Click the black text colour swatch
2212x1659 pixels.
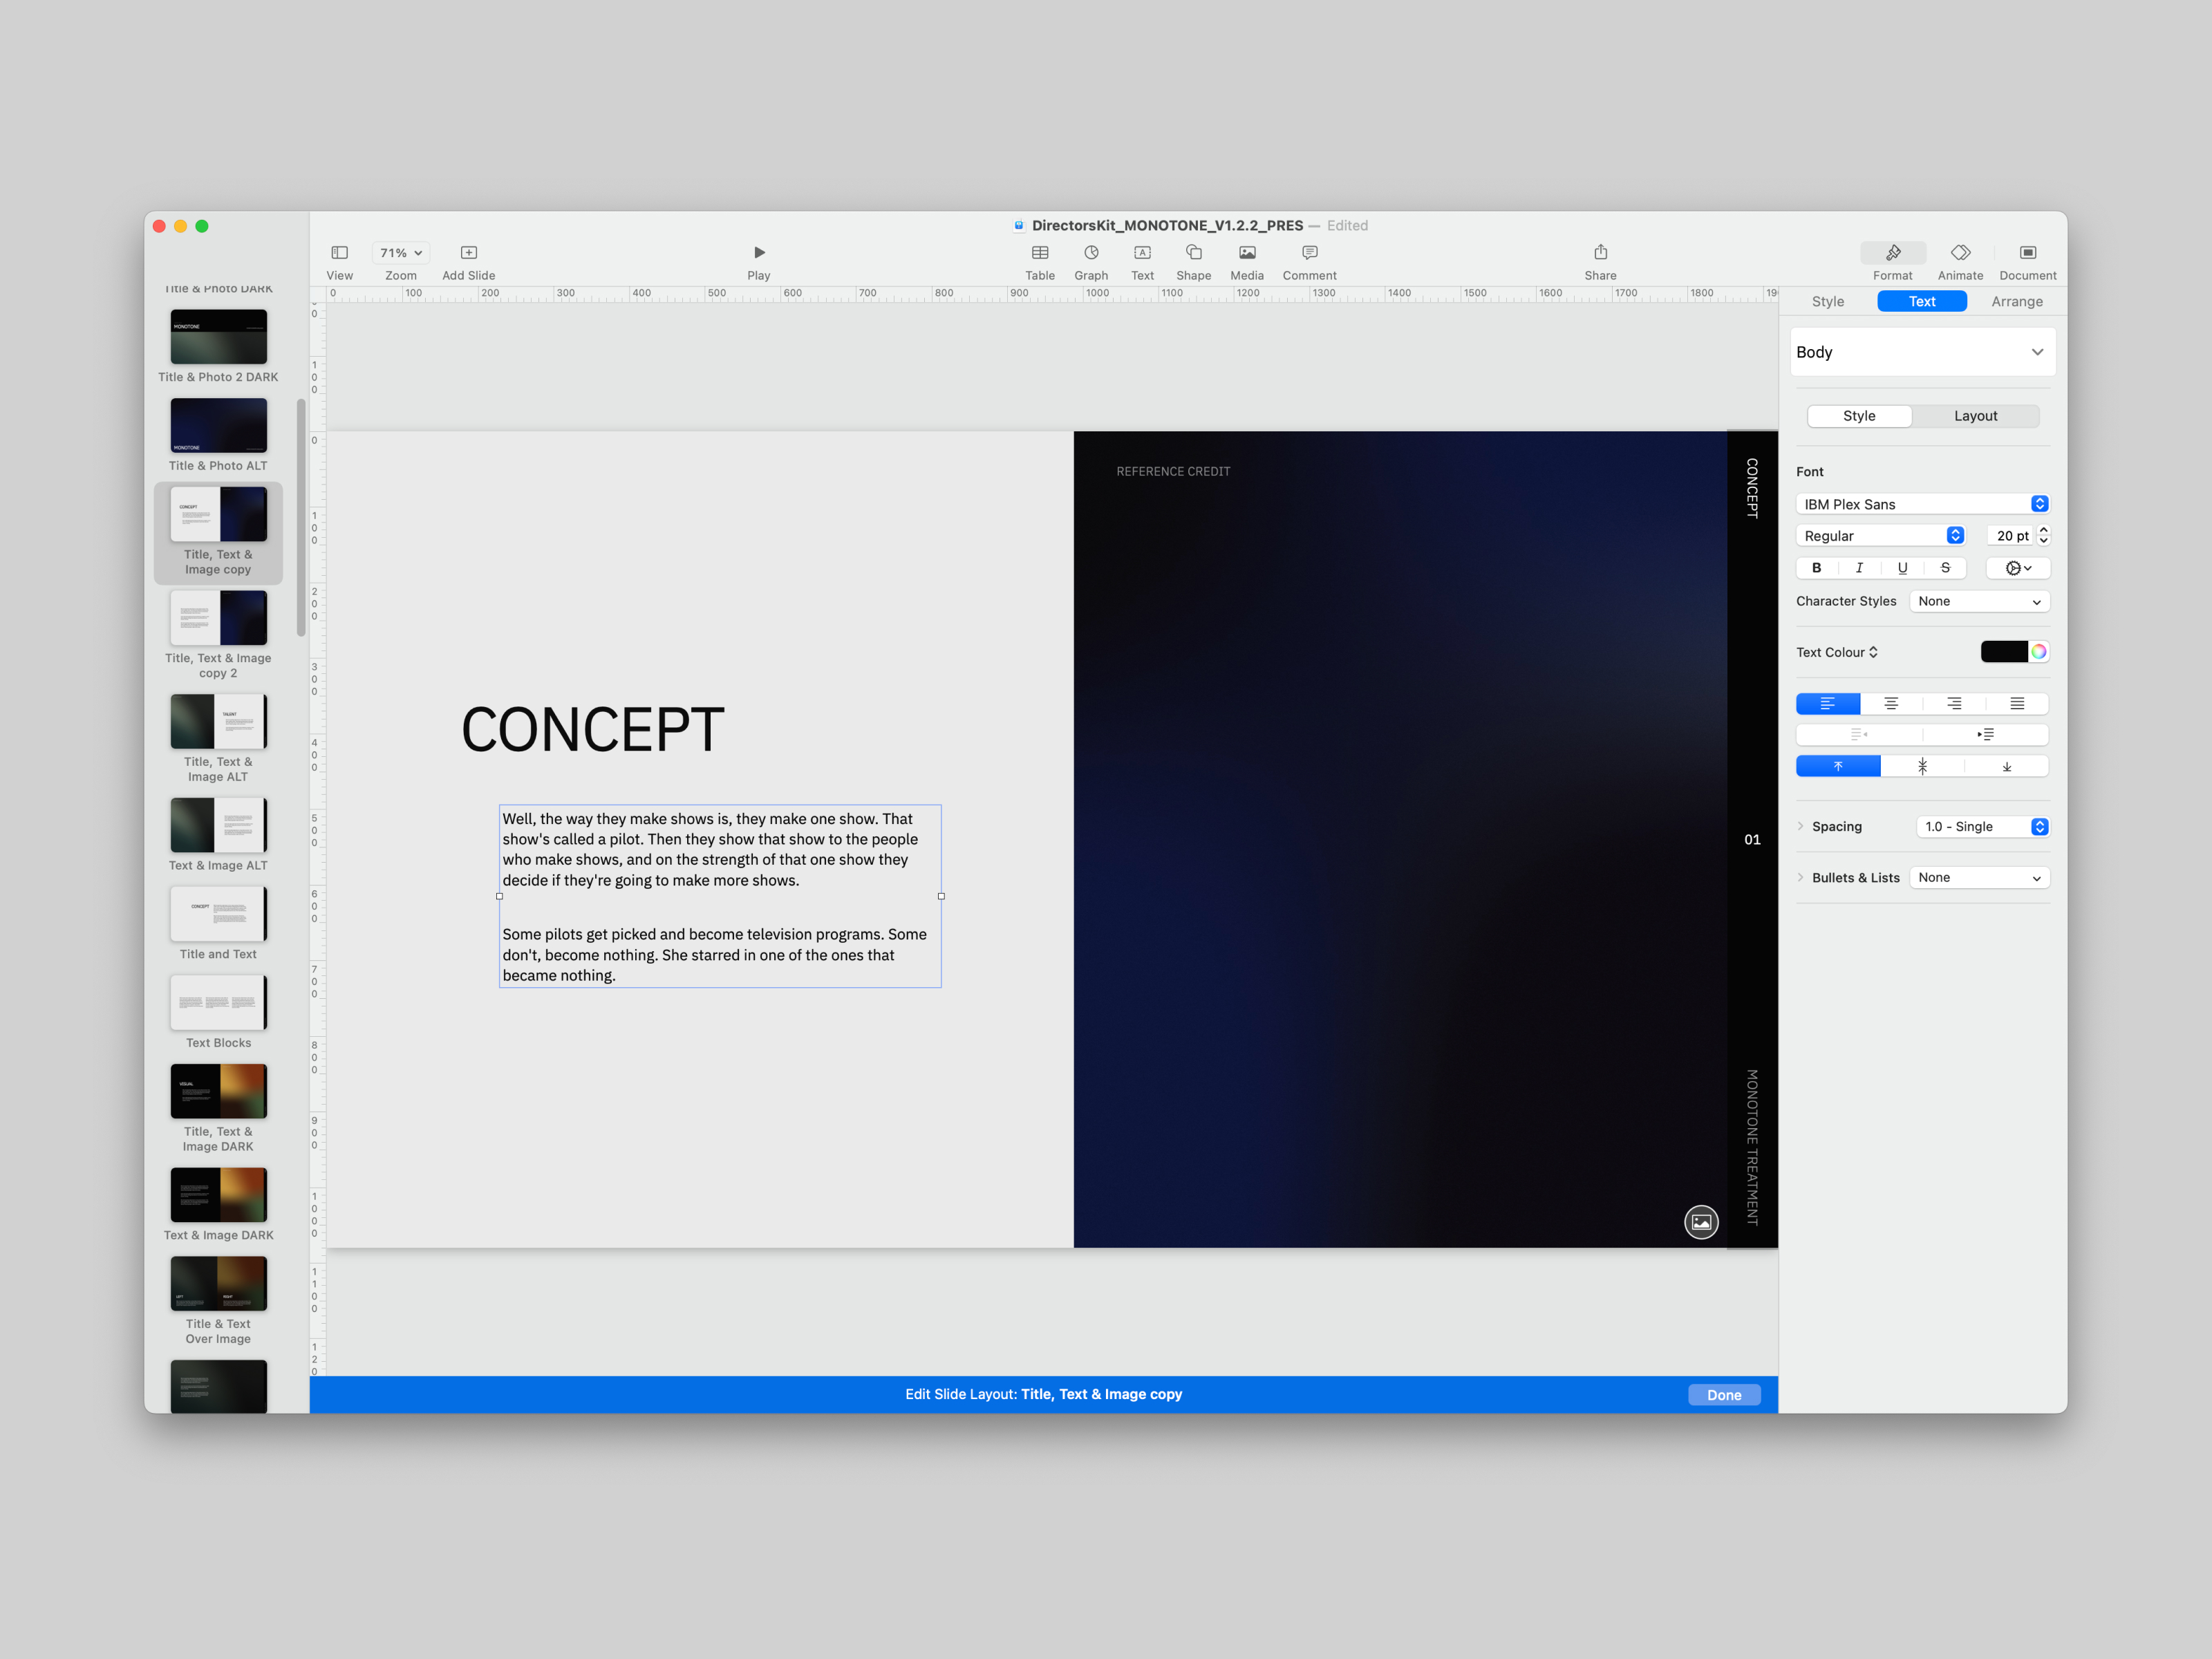point(2004,652)
